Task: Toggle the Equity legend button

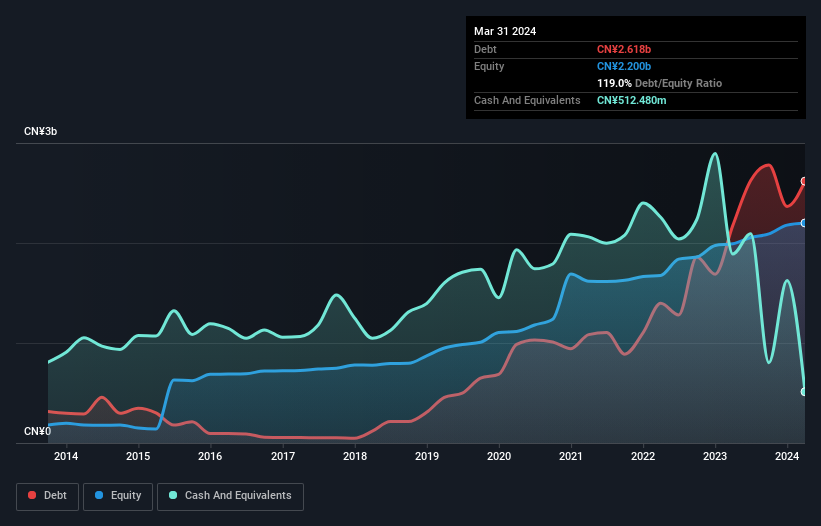Action: (118, 496)
